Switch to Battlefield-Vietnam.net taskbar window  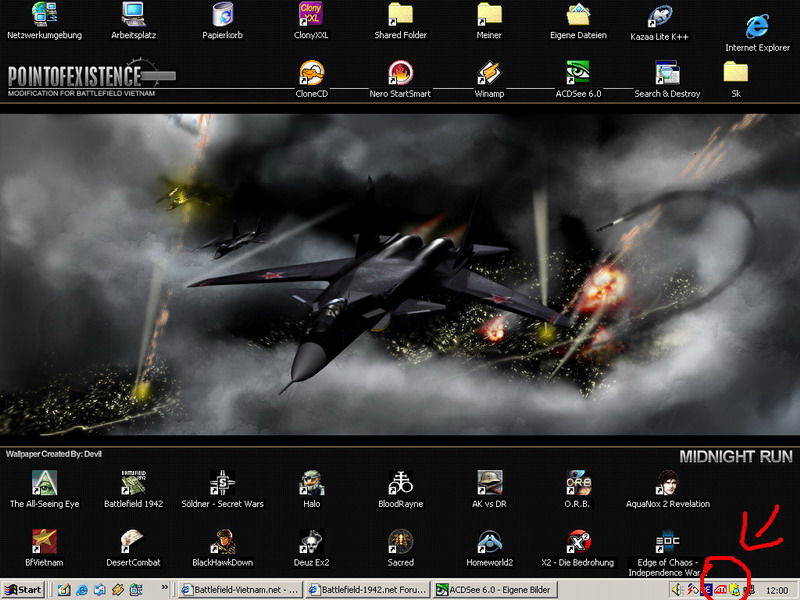click(x=240, y=590)
